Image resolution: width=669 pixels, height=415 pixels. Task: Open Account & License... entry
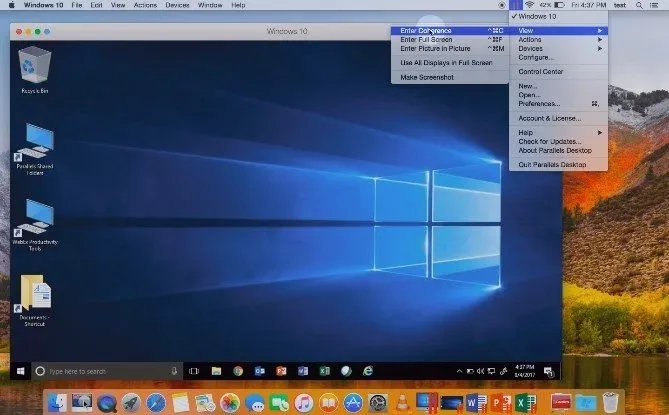point(558,118)
